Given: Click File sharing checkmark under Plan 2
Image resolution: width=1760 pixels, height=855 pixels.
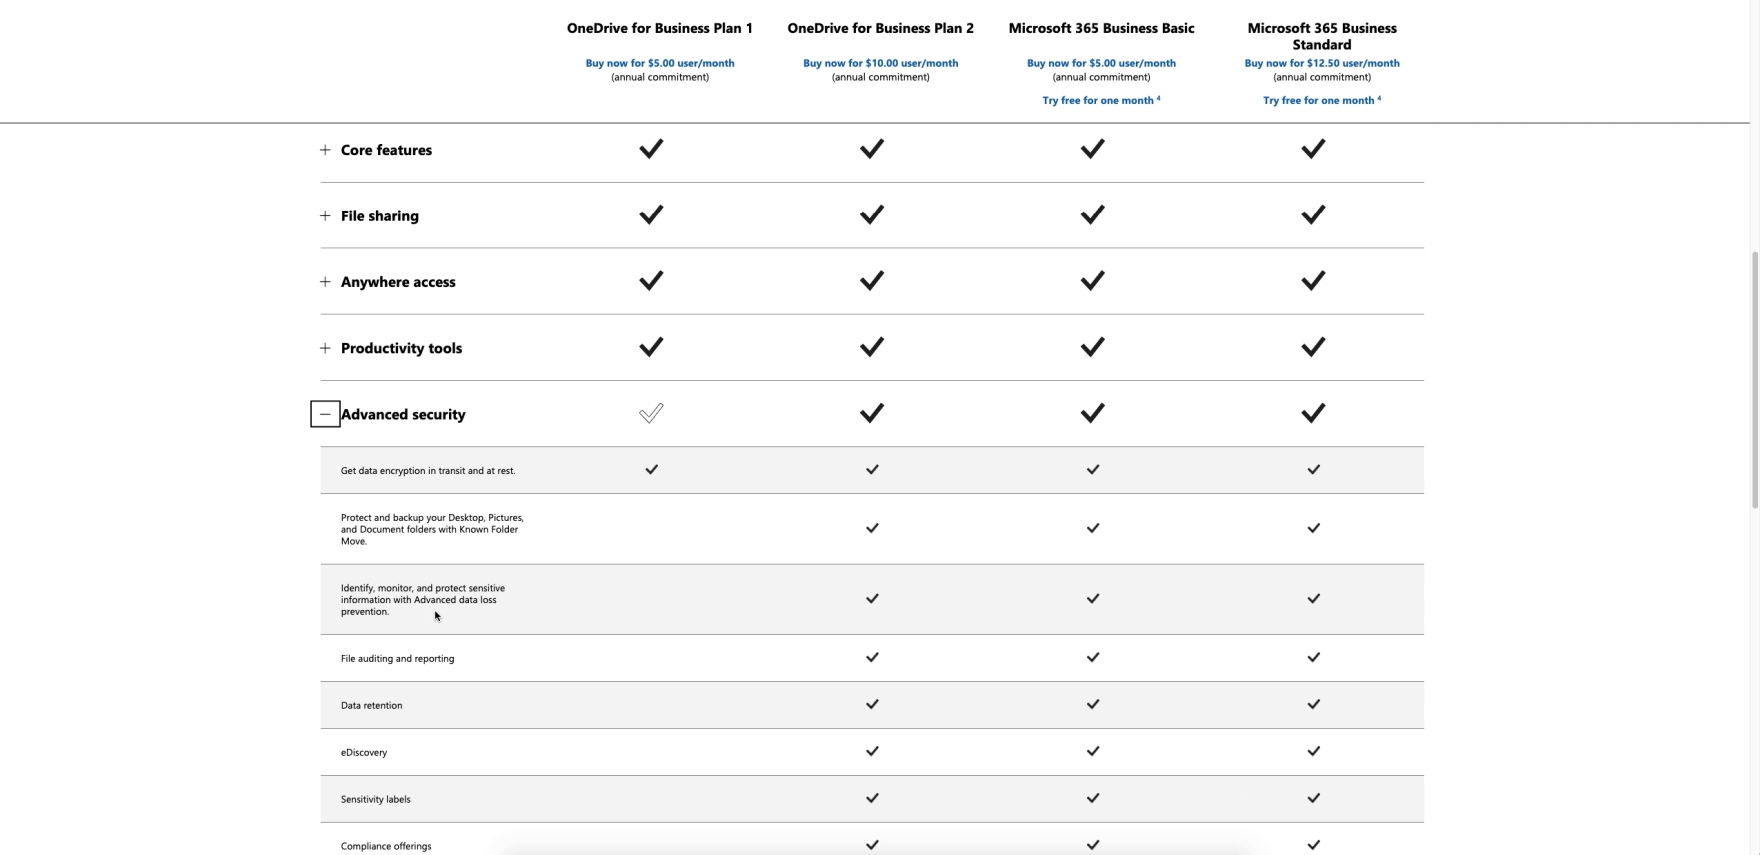Looking at the screenshot, I should coord(872,215).
